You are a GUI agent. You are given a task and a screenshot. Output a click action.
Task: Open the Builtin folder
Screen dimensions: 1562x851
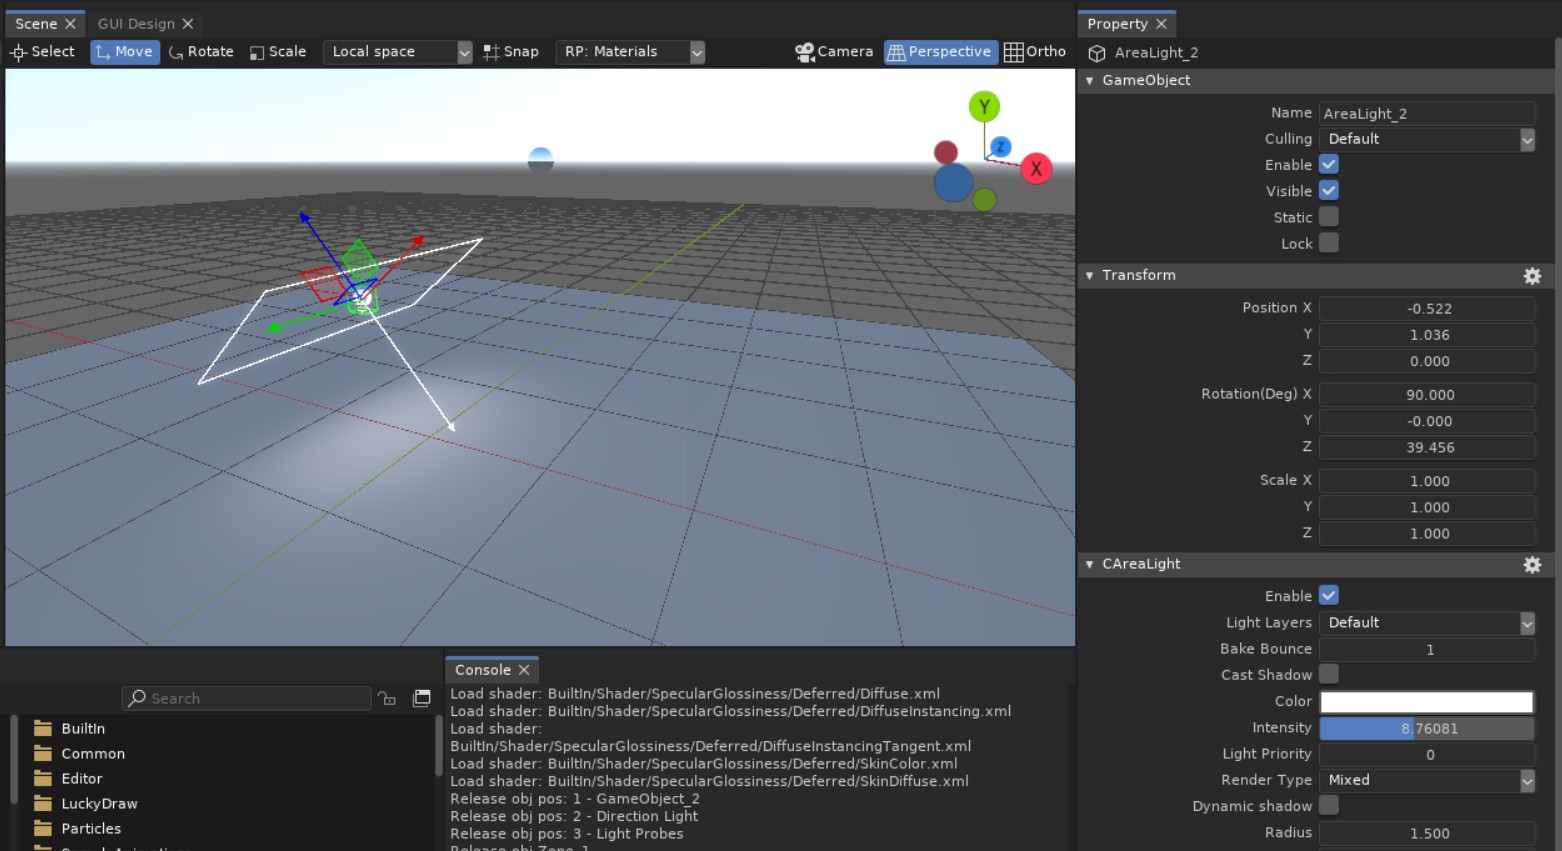[x=70, y=729]
